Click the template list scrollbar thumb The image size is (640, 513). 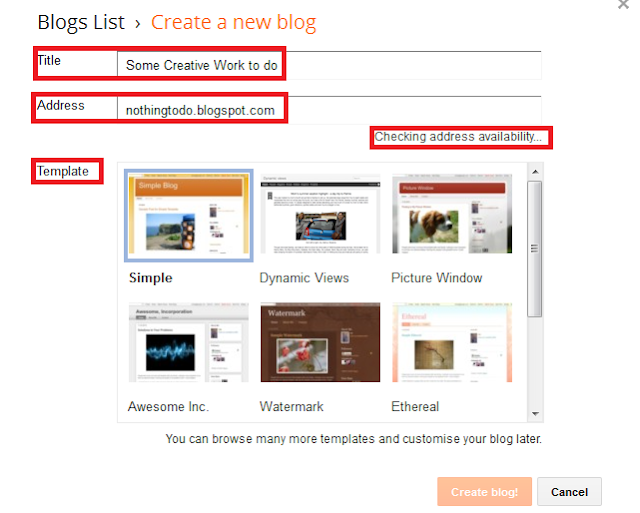point(535,249)
